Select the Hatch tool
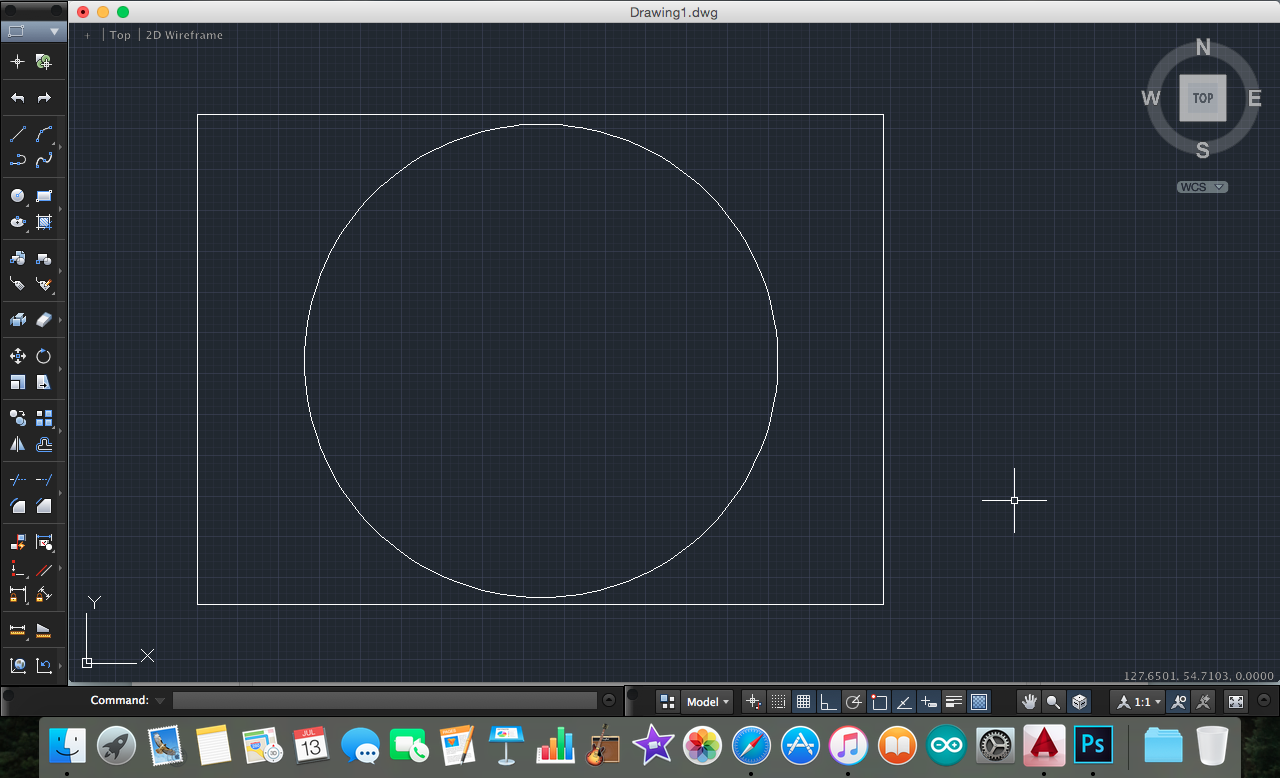Screen dimensions: 1280x778 click(x=44, y=222)
